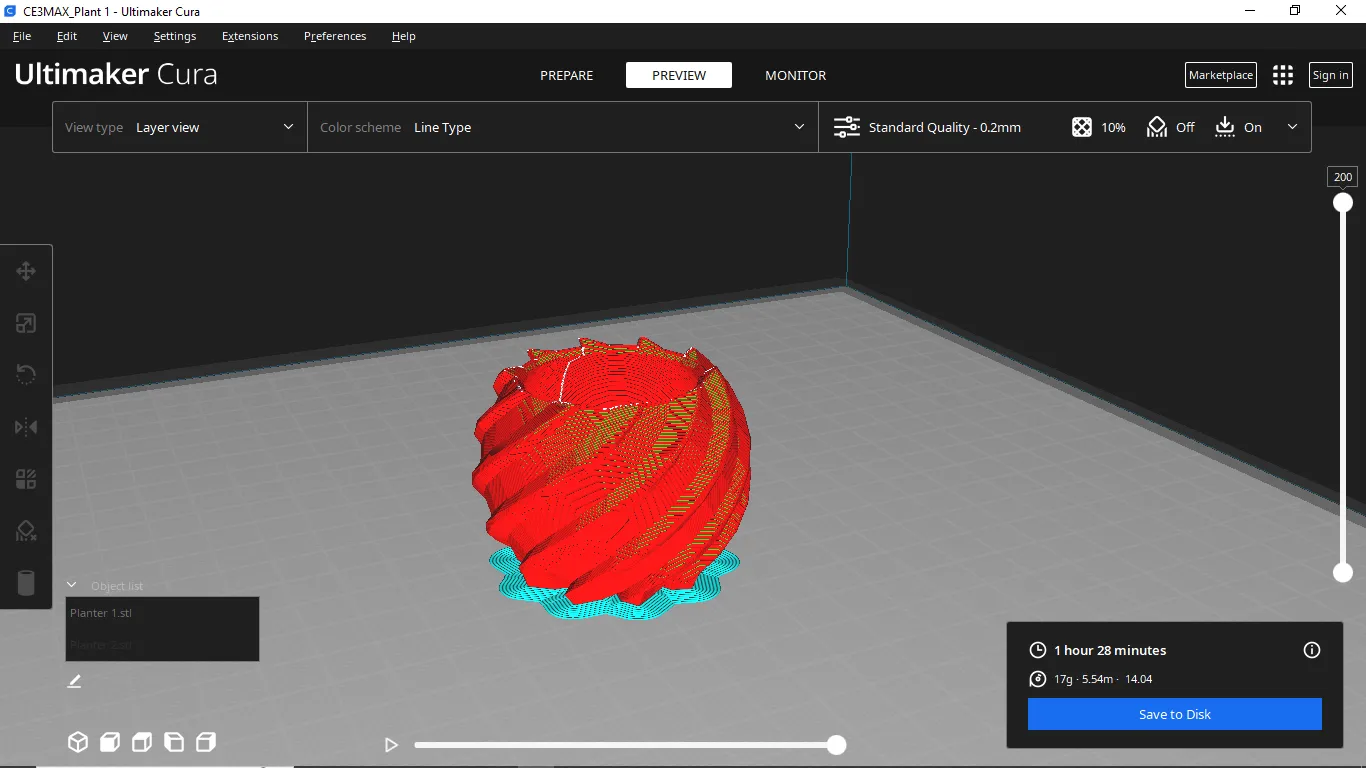Open the Per Model Settings tool
The image size is (1366, 768).
26,479
